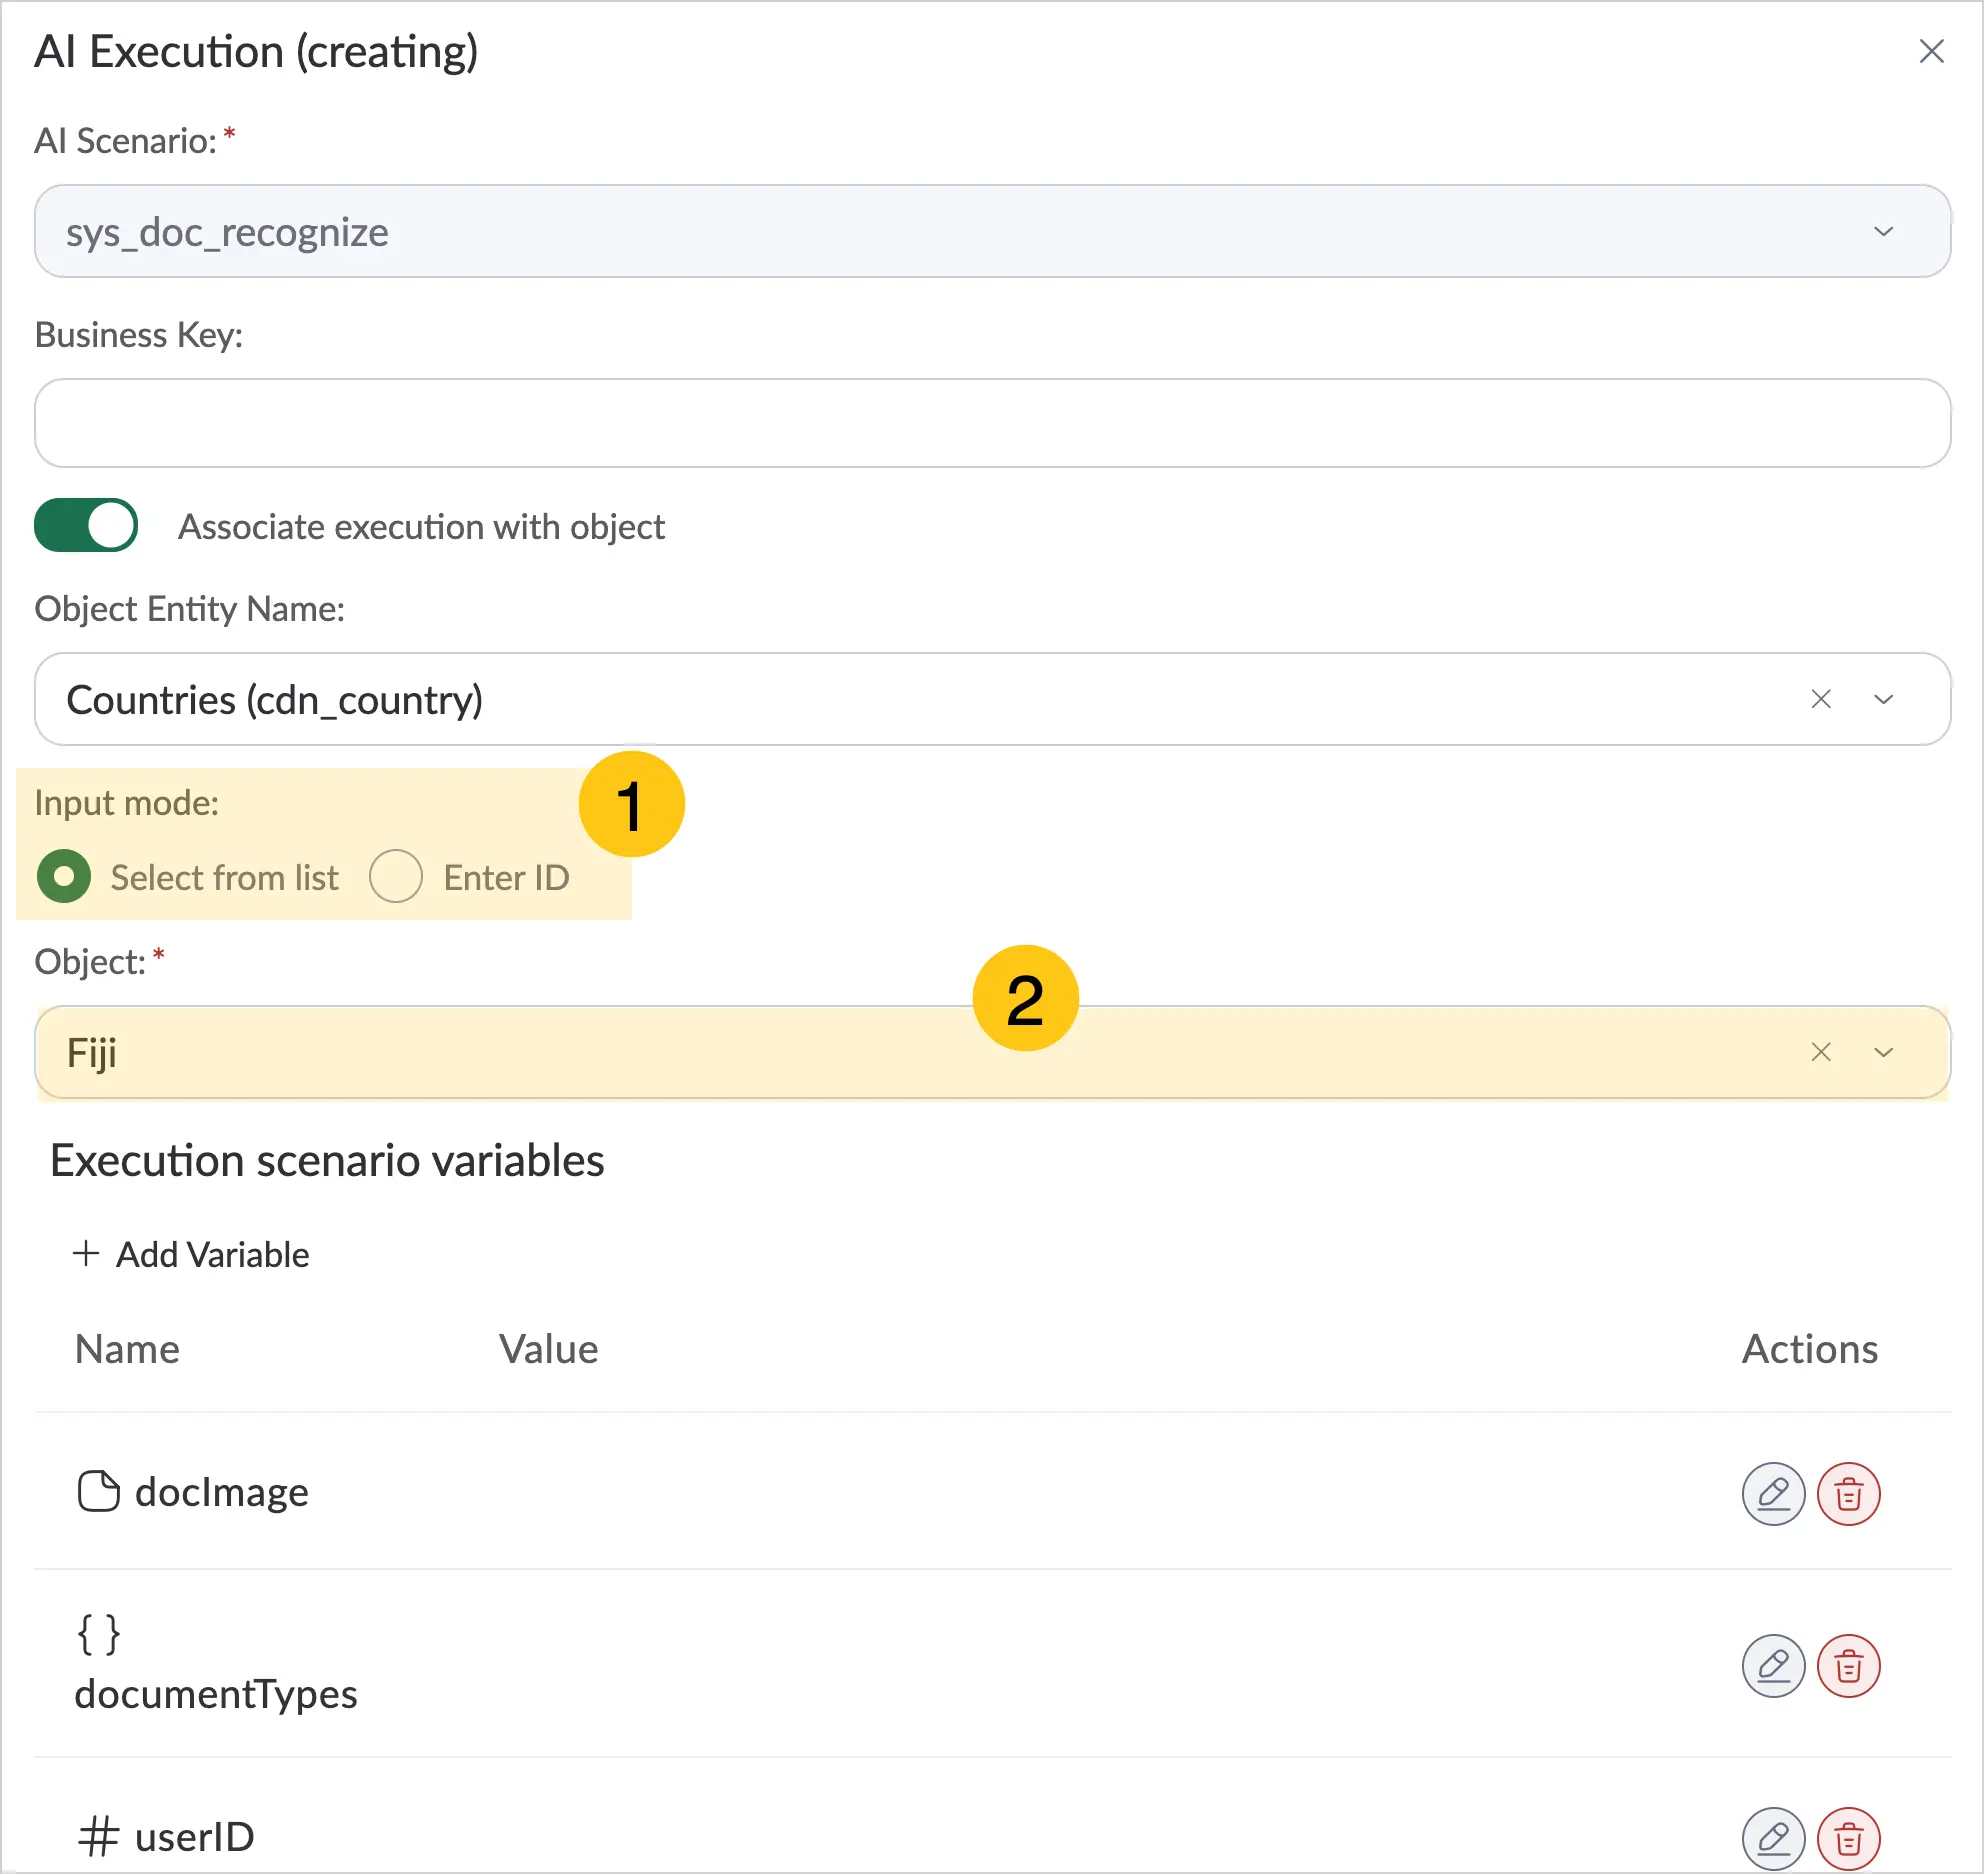
Task: Click the Value column header
Action: (x=549, y=1349)
